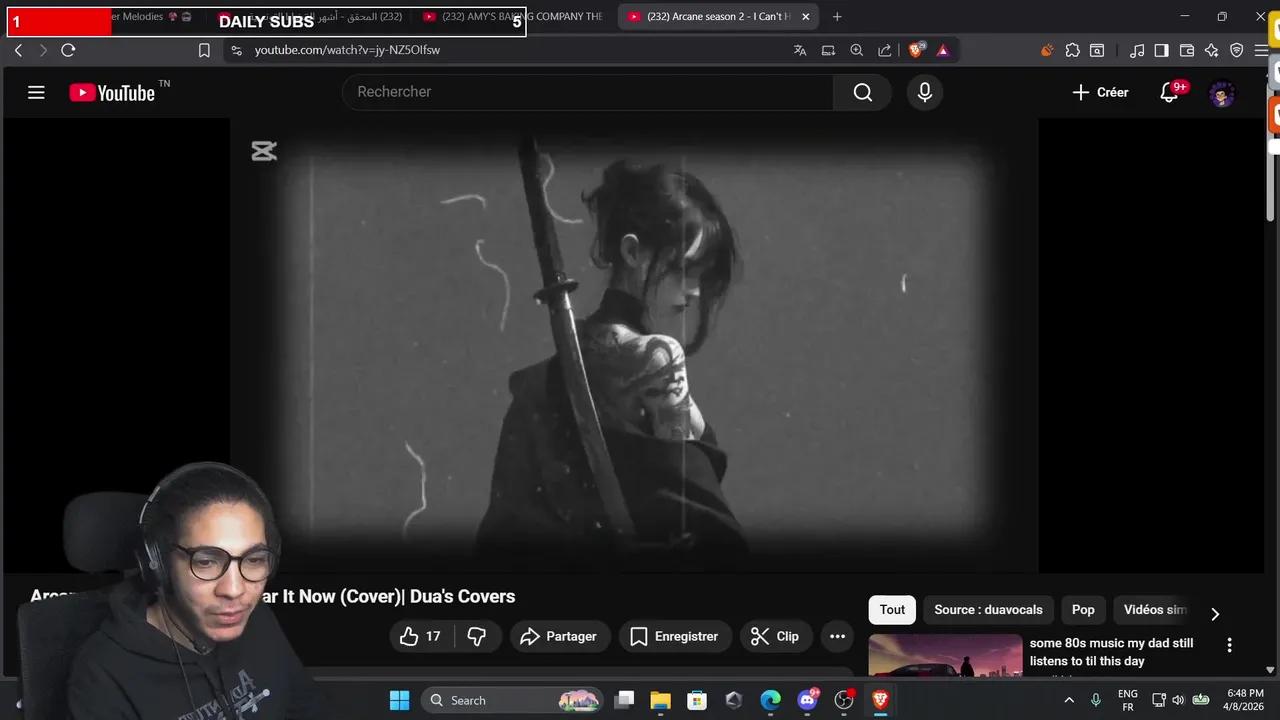Open Brave Shields lion icon
The image size is (1280, 720).
tap(916, 50)
